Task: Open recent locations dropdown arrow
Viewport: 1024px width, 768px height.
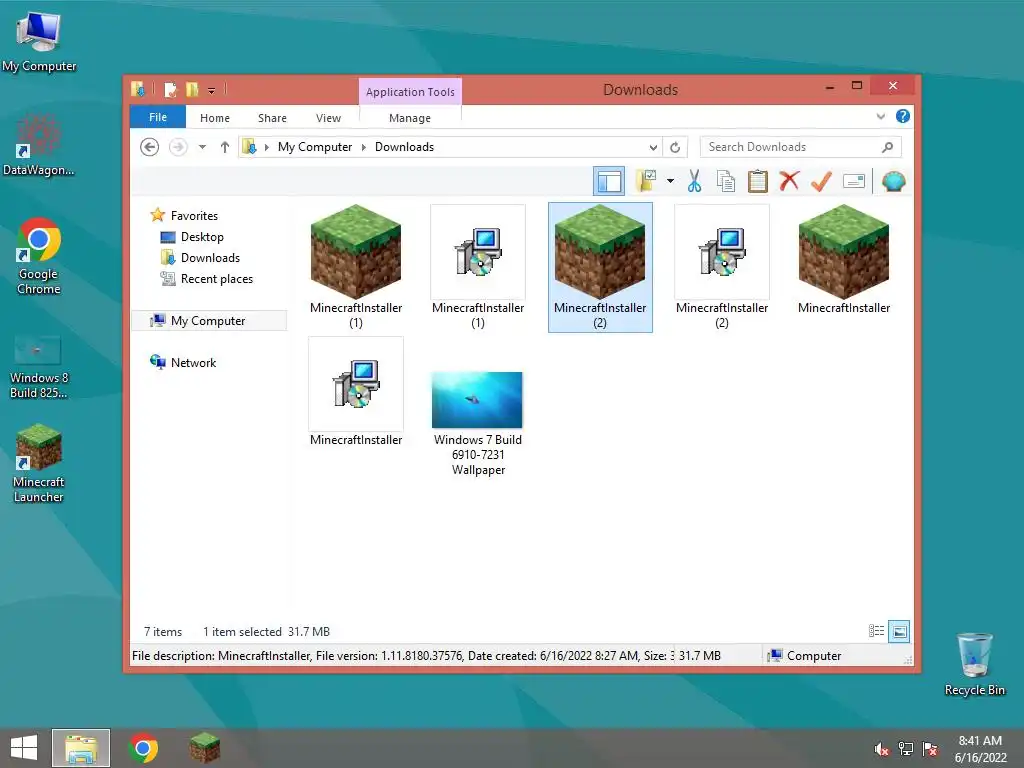Action: point(202,147)
